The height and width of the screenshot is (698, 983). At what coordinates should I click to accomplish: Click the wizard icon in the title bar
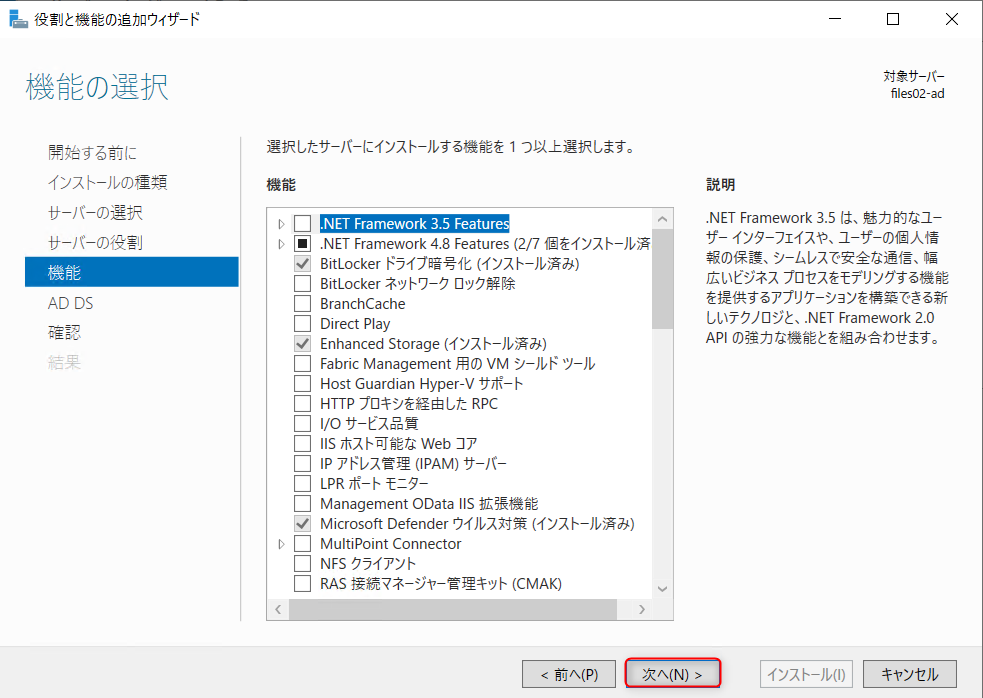coord(18,18)
